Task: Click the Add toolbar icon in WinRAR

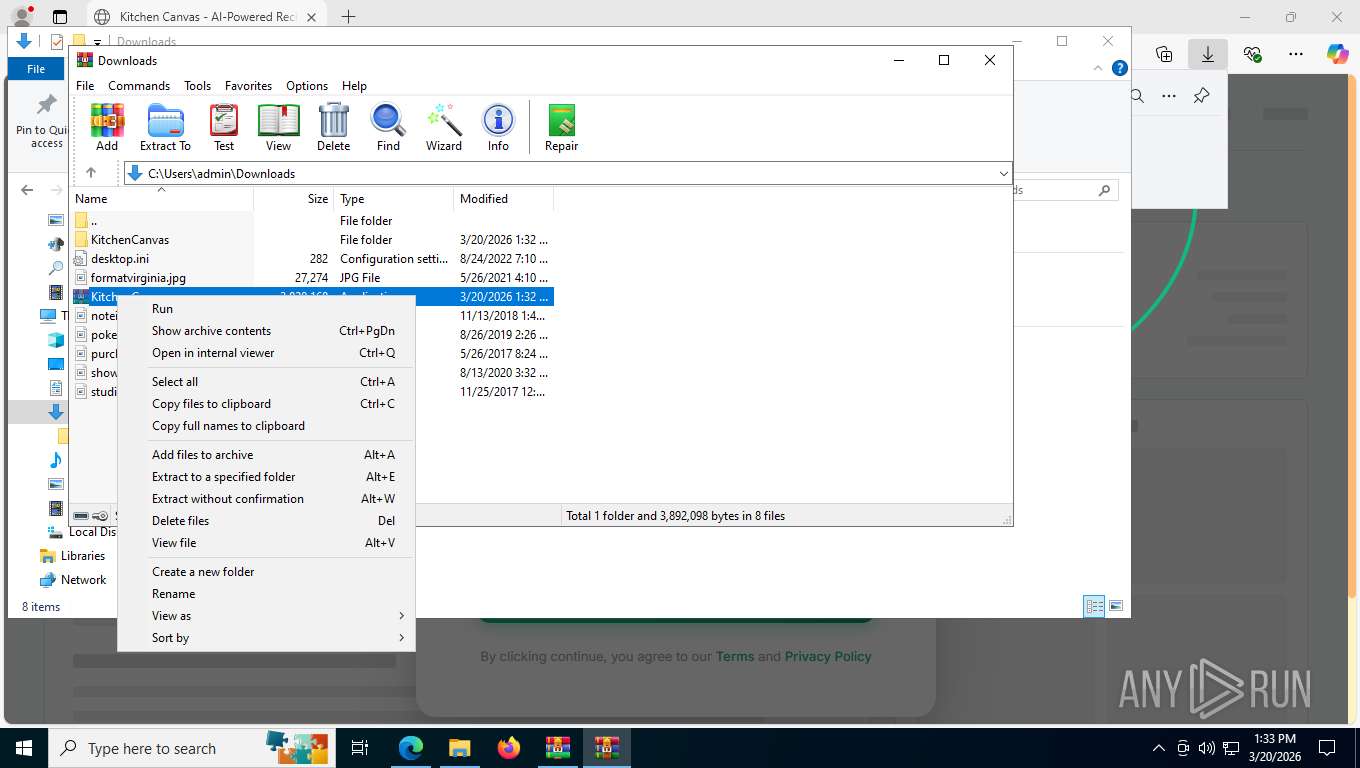Action: [x=107, y=128]
